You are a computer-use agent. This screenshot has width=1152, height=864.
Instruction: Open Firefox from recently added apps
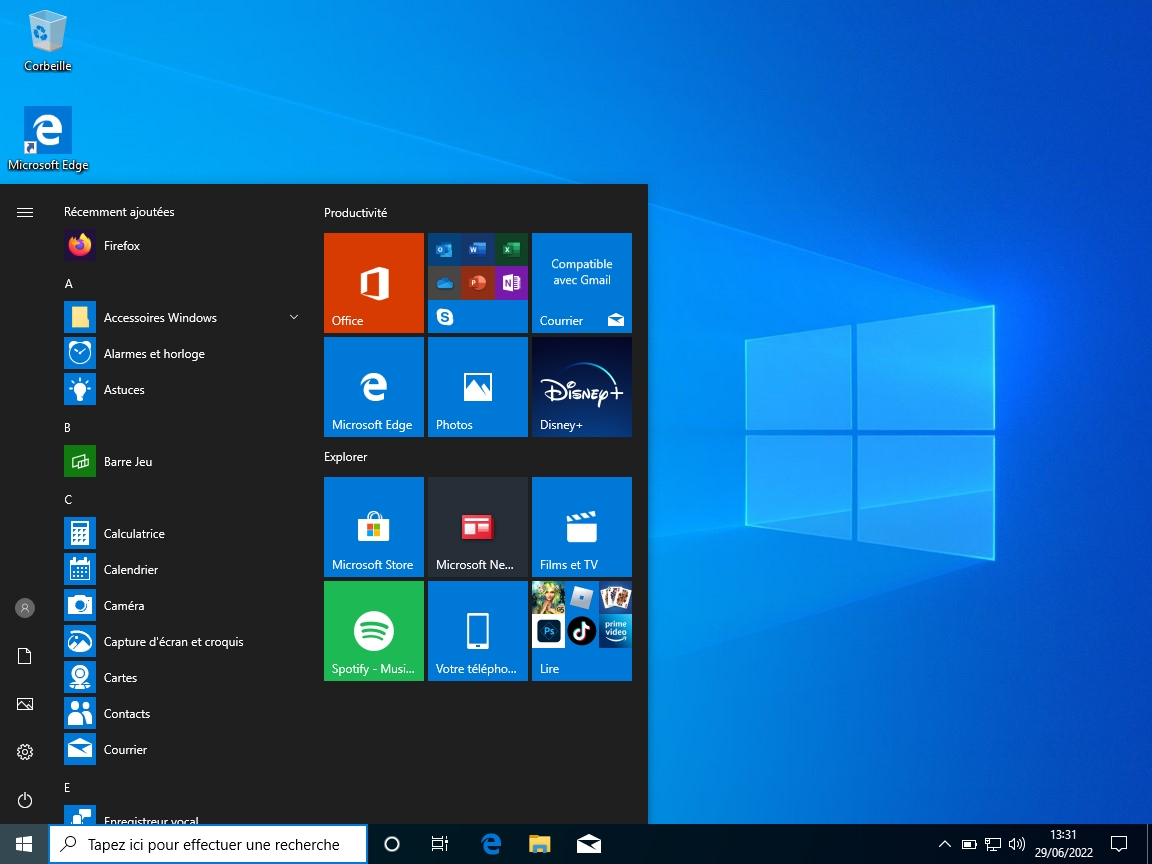[182, 245]
